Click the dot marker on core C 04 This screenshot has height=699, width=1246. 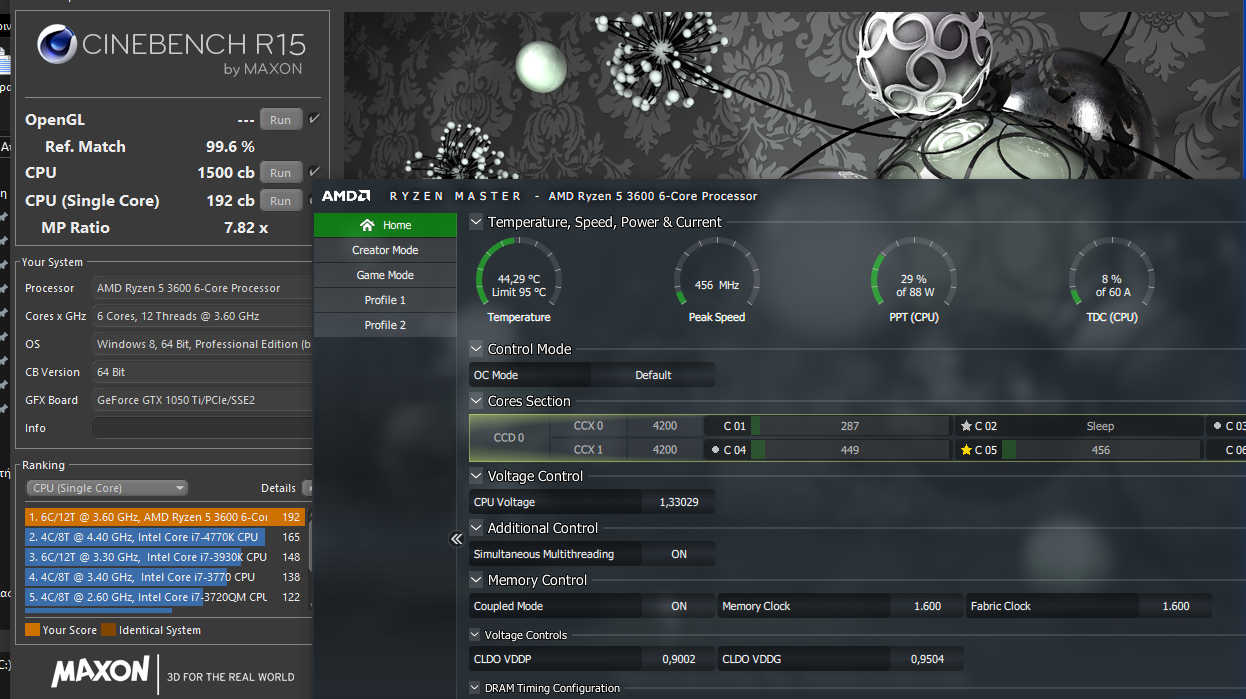coord(715,450)
